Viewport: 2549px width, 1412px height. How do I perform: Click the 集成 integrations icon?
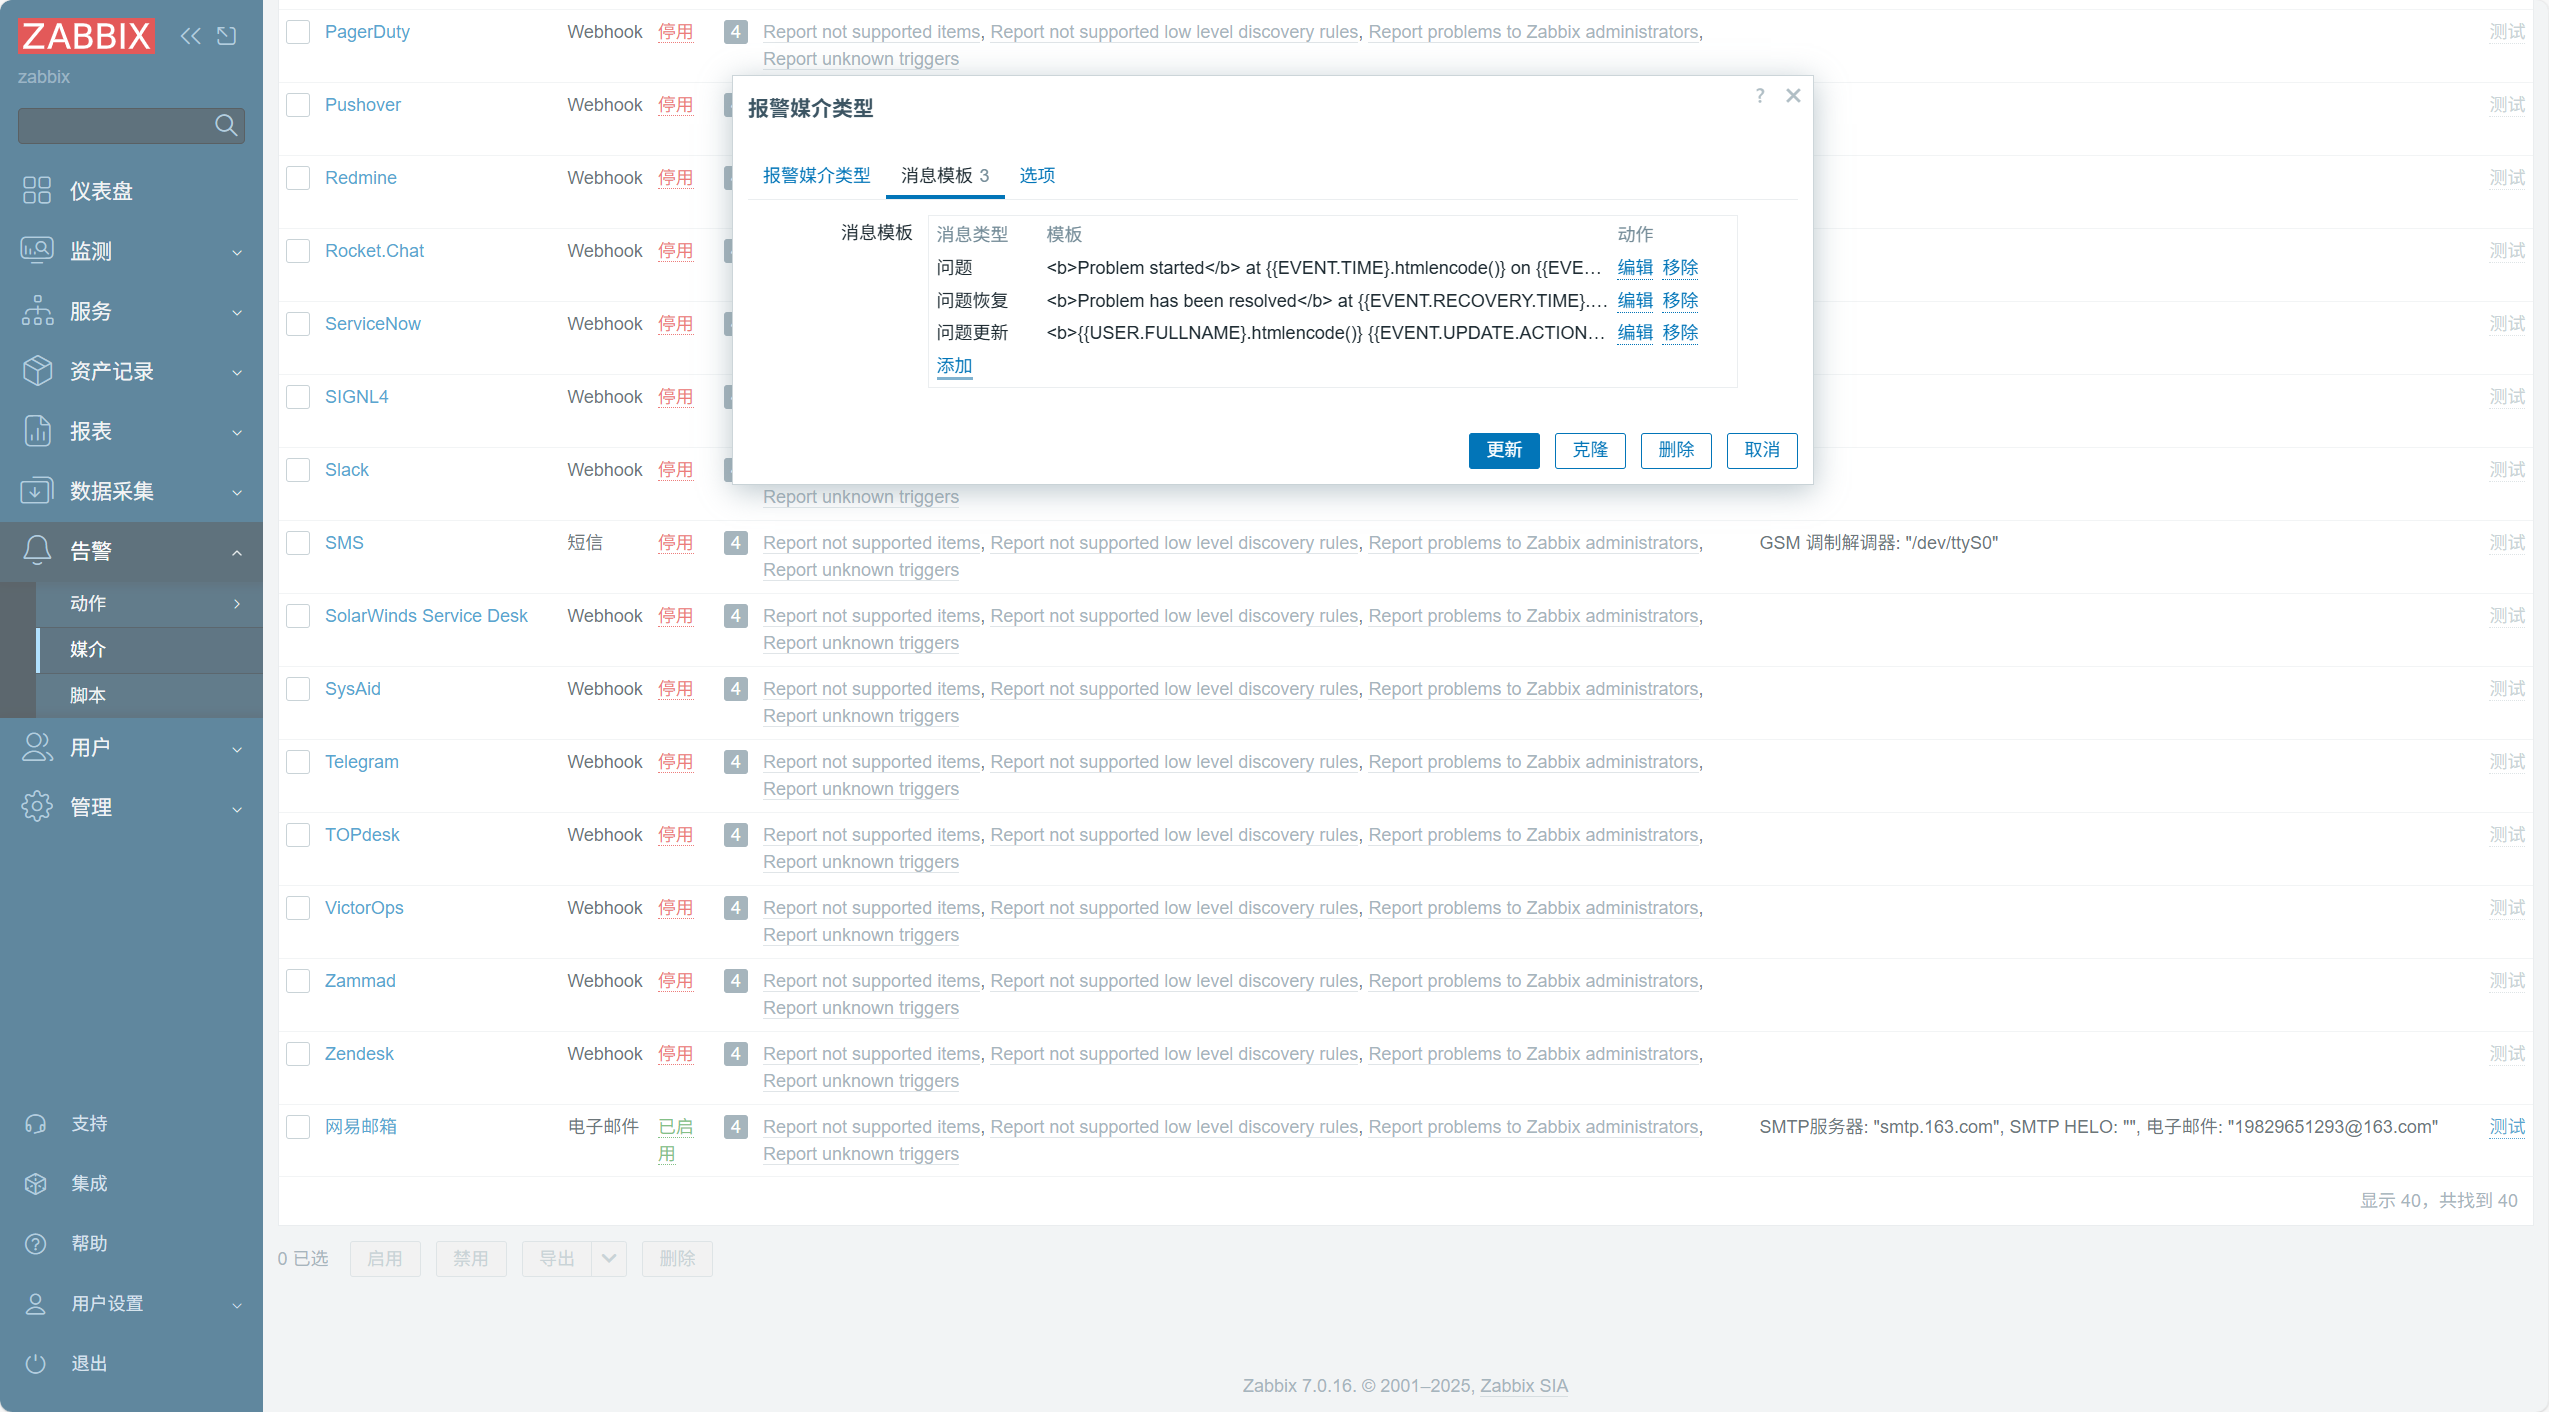coord(36,1184)
